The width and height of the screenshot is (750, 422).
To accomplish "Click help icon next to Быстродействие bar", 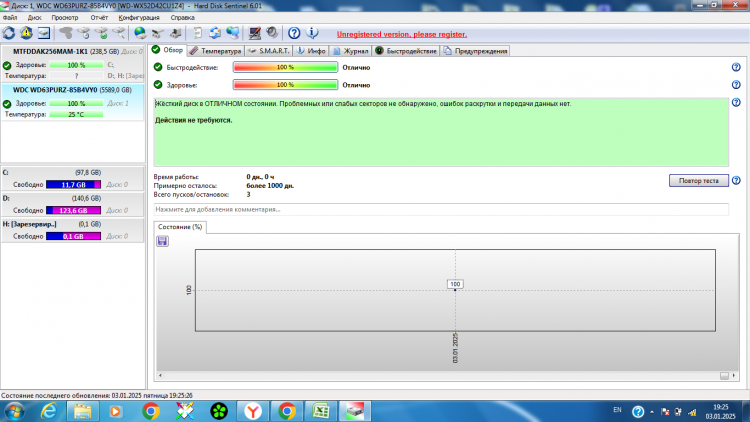I will (x=736, y=67).
